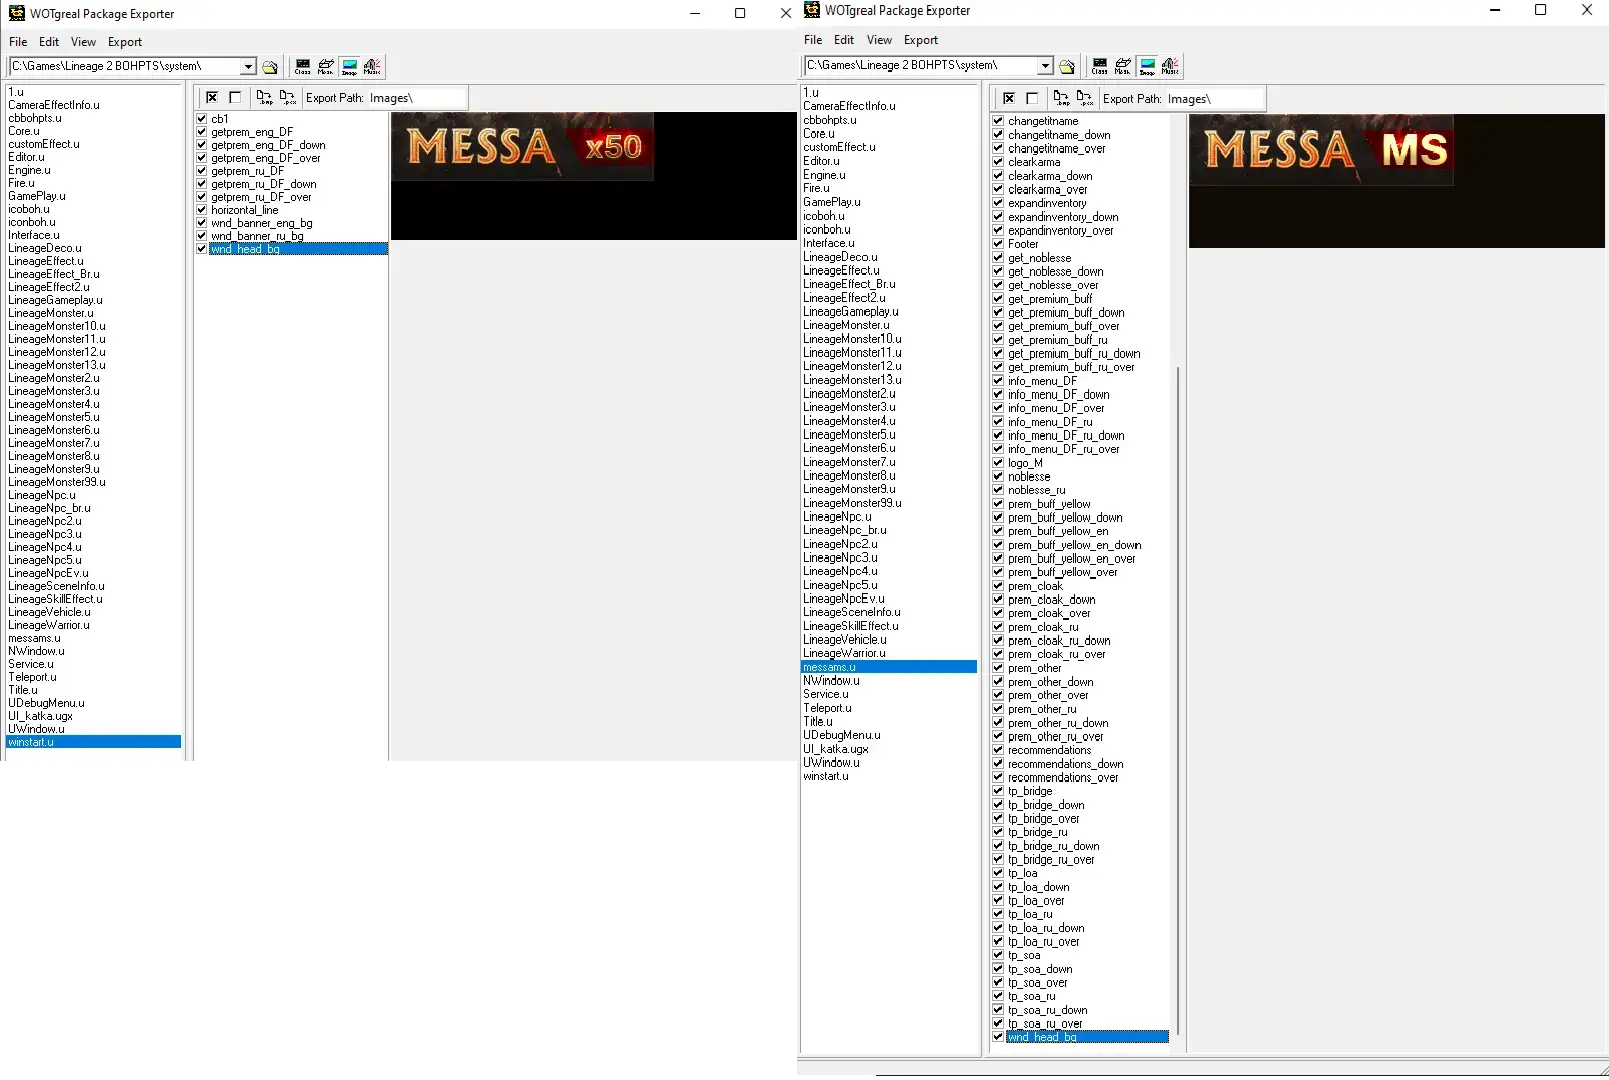Open folder browse icon in left window
1609x1080 pixels.
pyautogui.click(x=270, y=67)
